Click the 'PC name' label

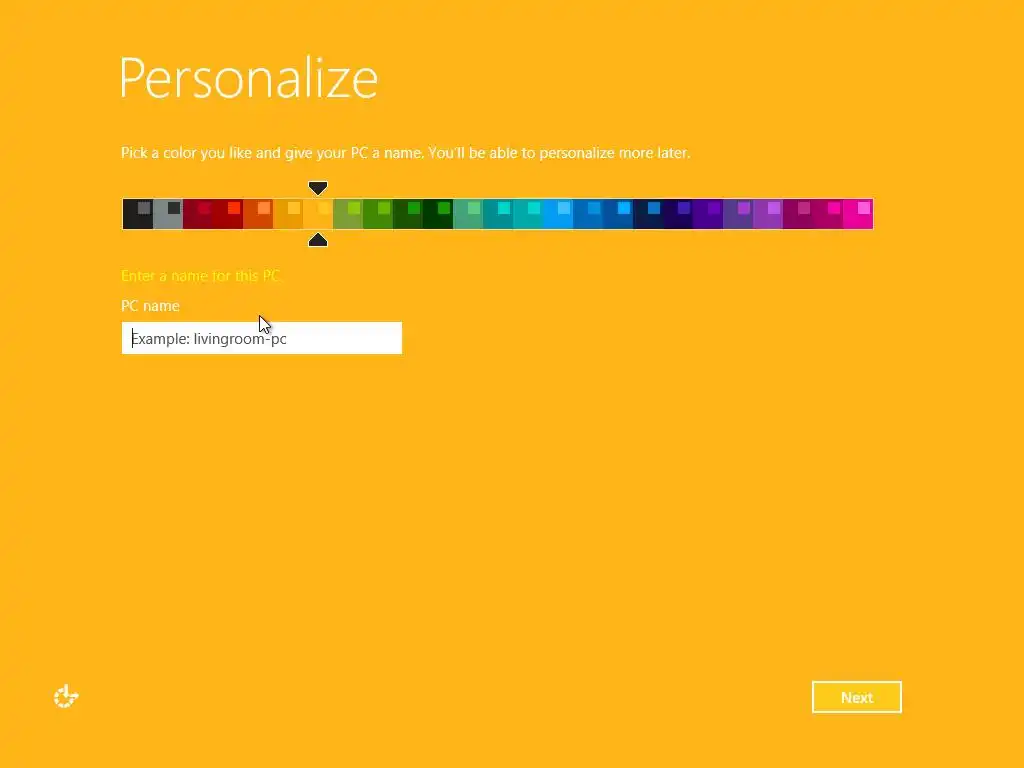pyautogui.click(x=150, y=306)
